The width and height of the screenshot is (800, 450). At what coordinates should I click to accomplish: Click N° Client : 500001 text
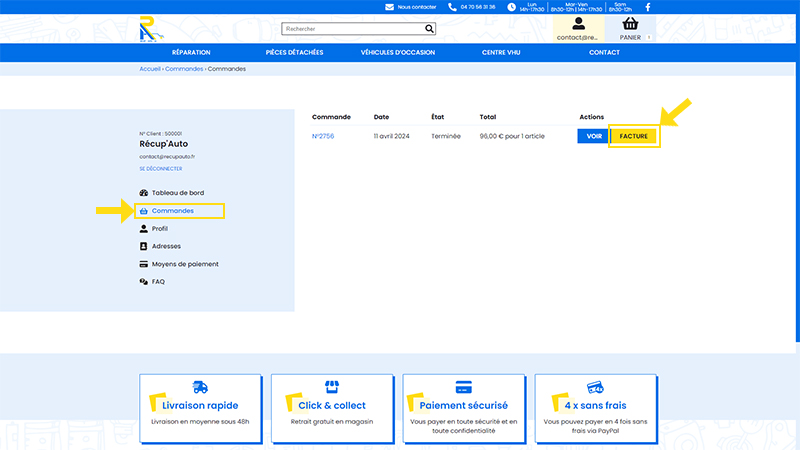click(x=160, y=134)
